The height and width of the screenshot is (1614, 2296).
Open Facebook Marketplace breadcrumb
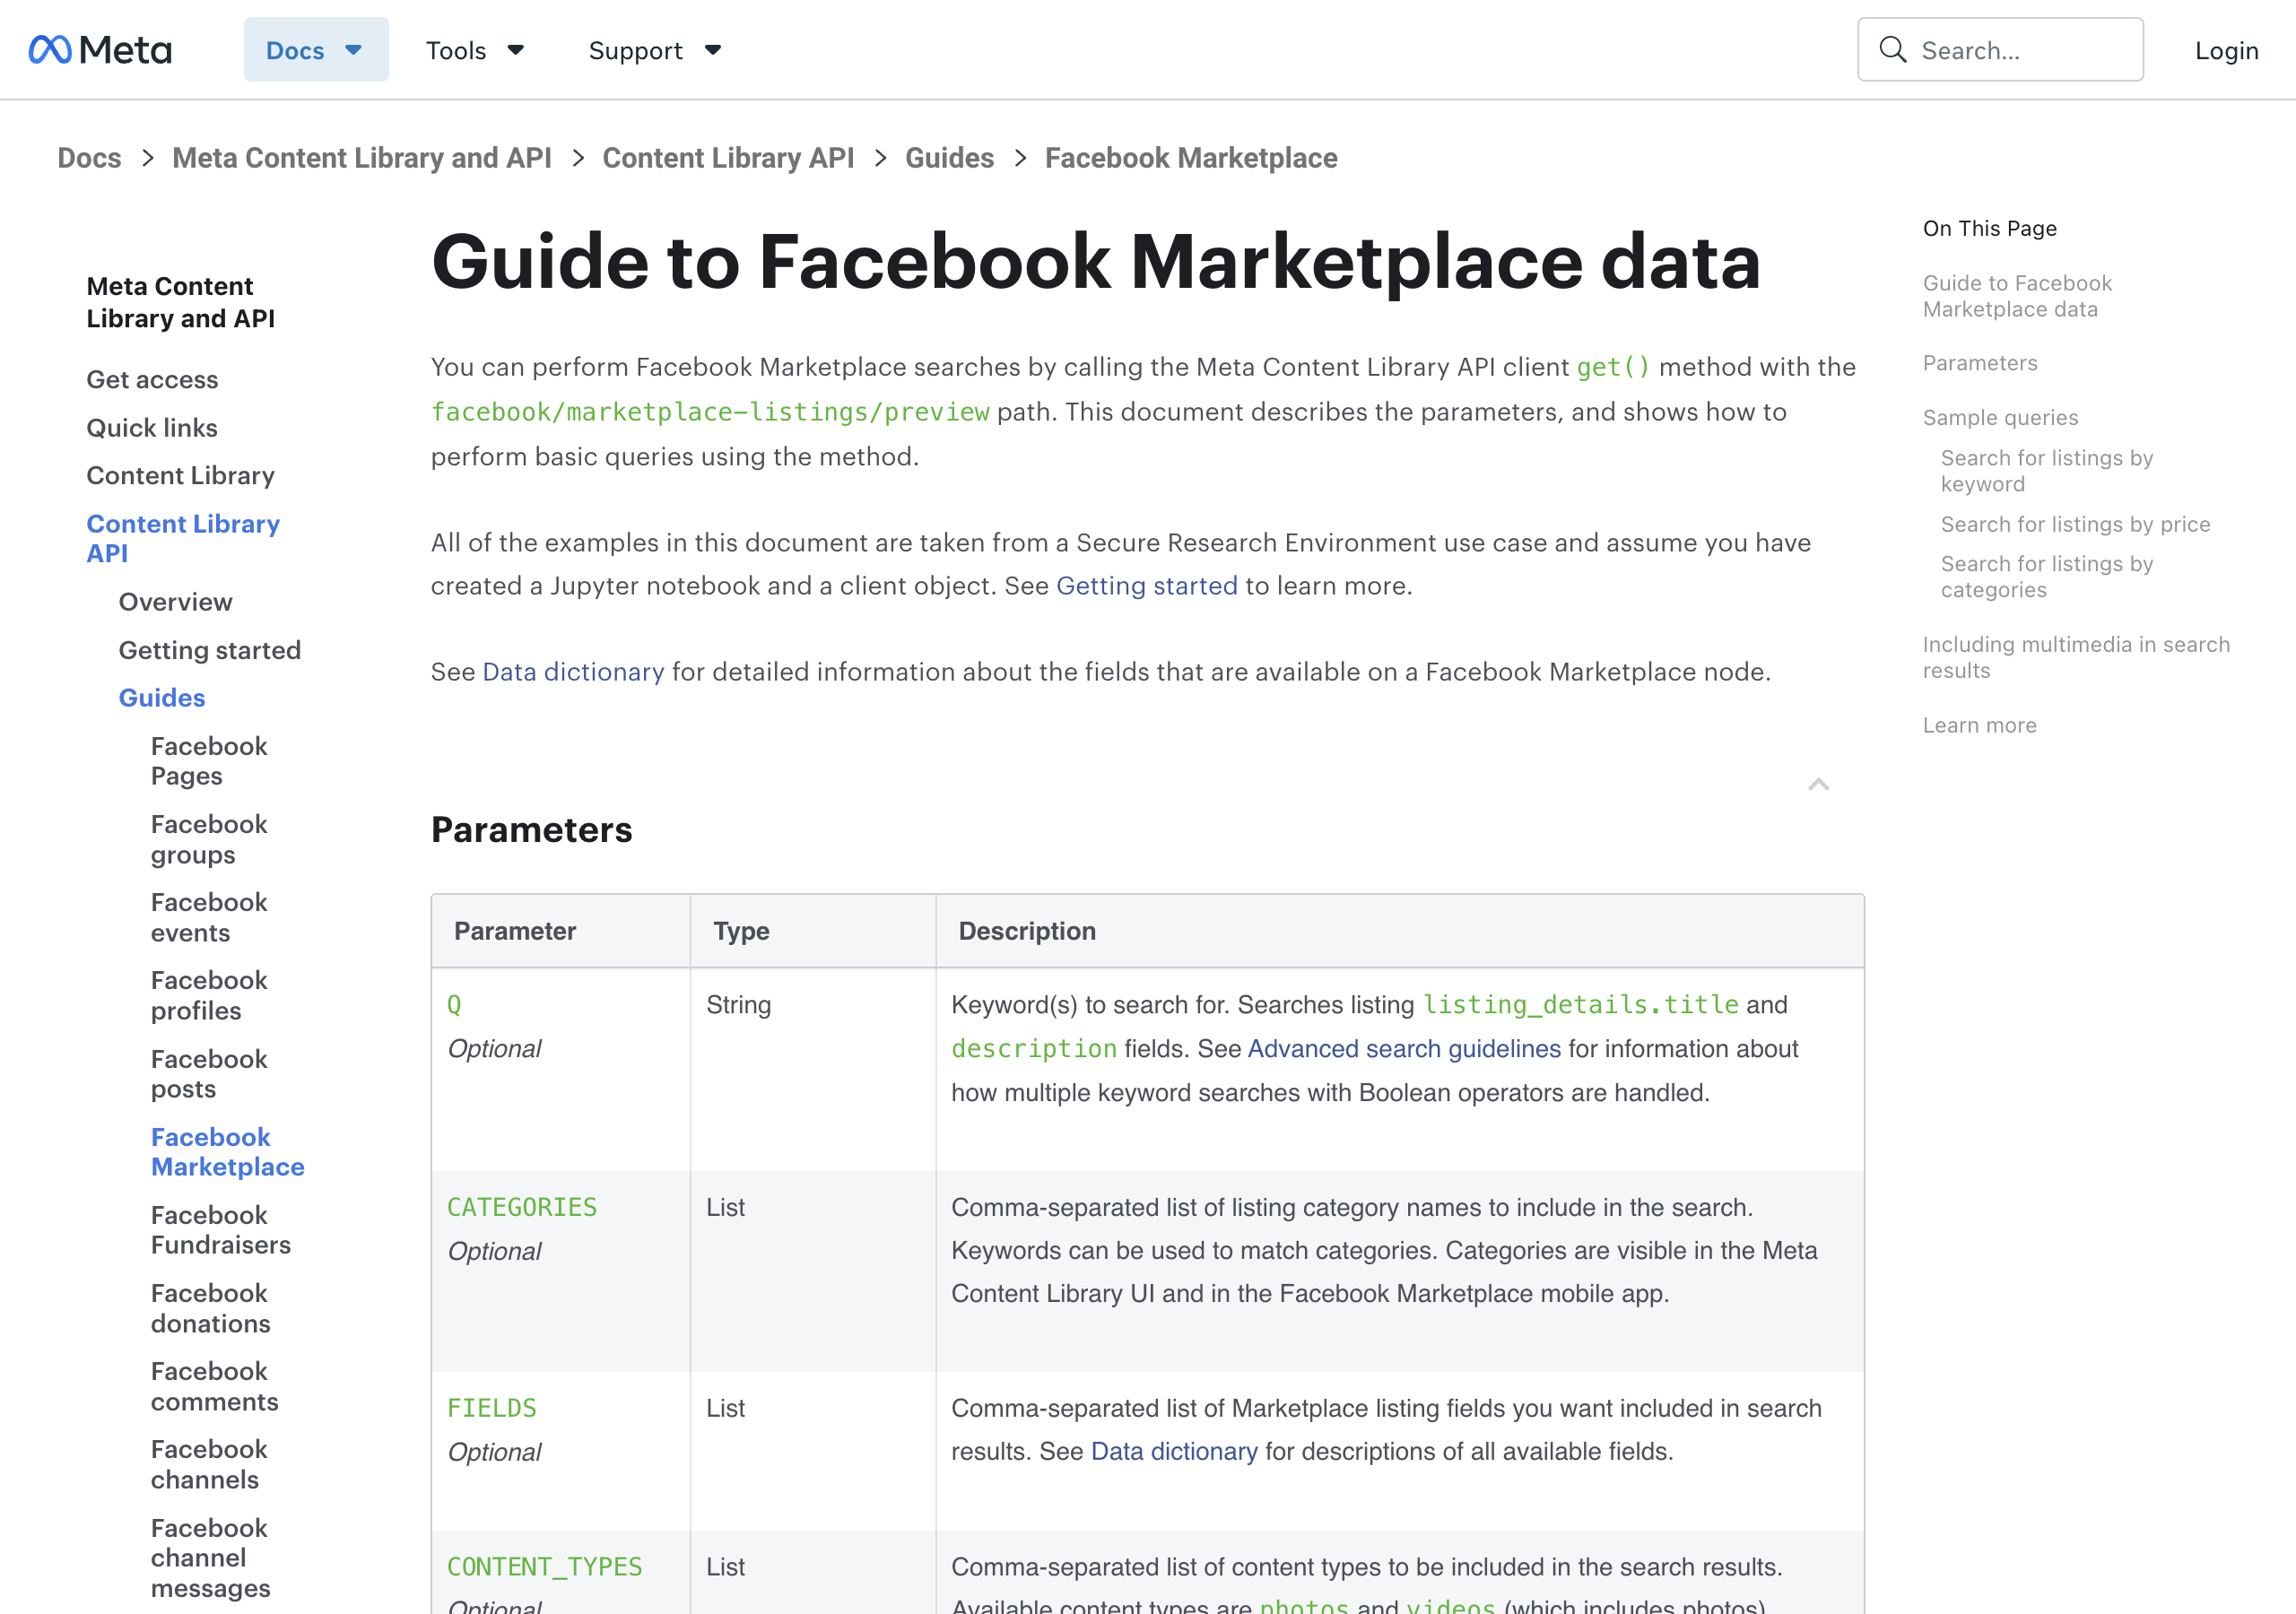1191,158
